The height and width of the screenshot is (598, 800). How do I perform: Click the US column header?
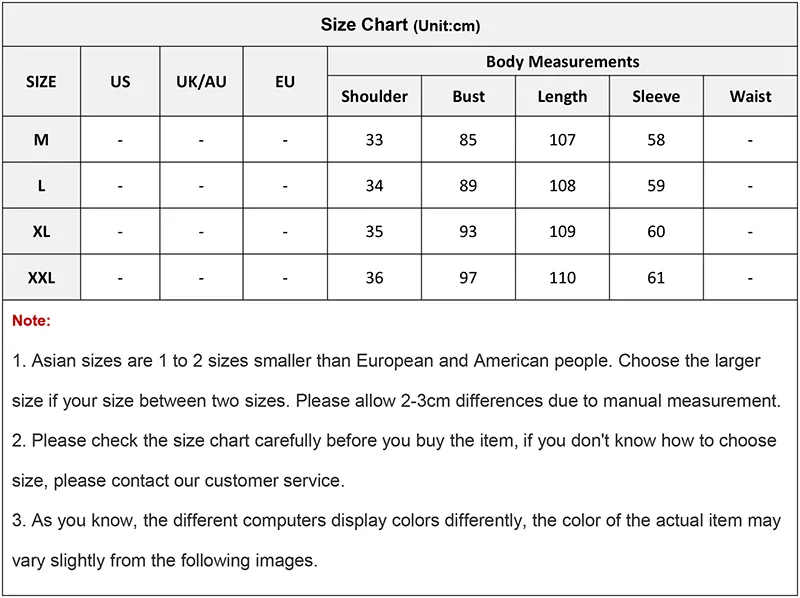click(120, 82)
